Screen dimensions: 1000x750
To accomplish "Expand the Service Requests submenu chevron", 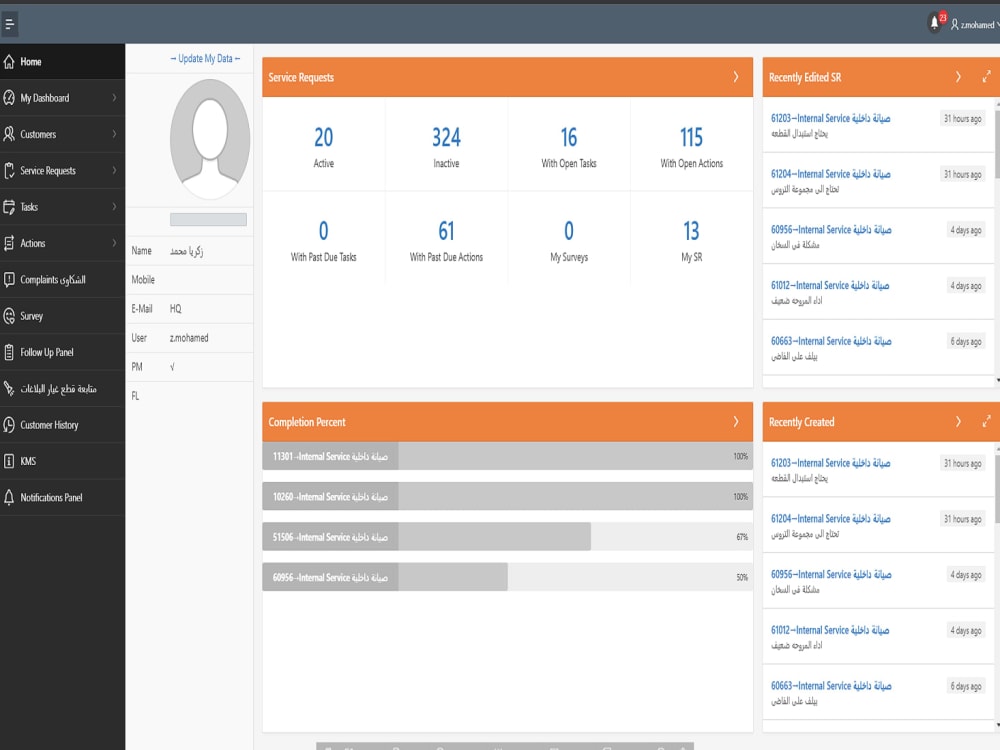I will [114, 170].
